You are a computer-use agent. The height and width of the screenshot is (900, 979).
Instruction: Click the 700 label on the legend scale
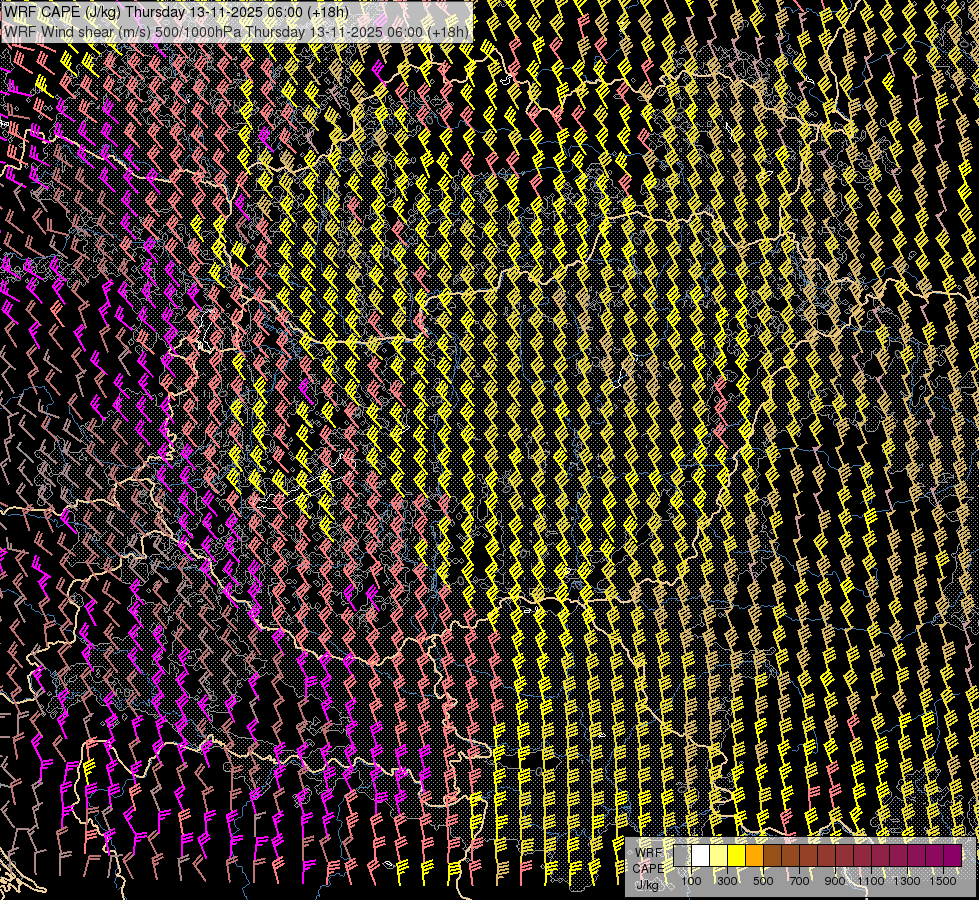coord(799,881)
